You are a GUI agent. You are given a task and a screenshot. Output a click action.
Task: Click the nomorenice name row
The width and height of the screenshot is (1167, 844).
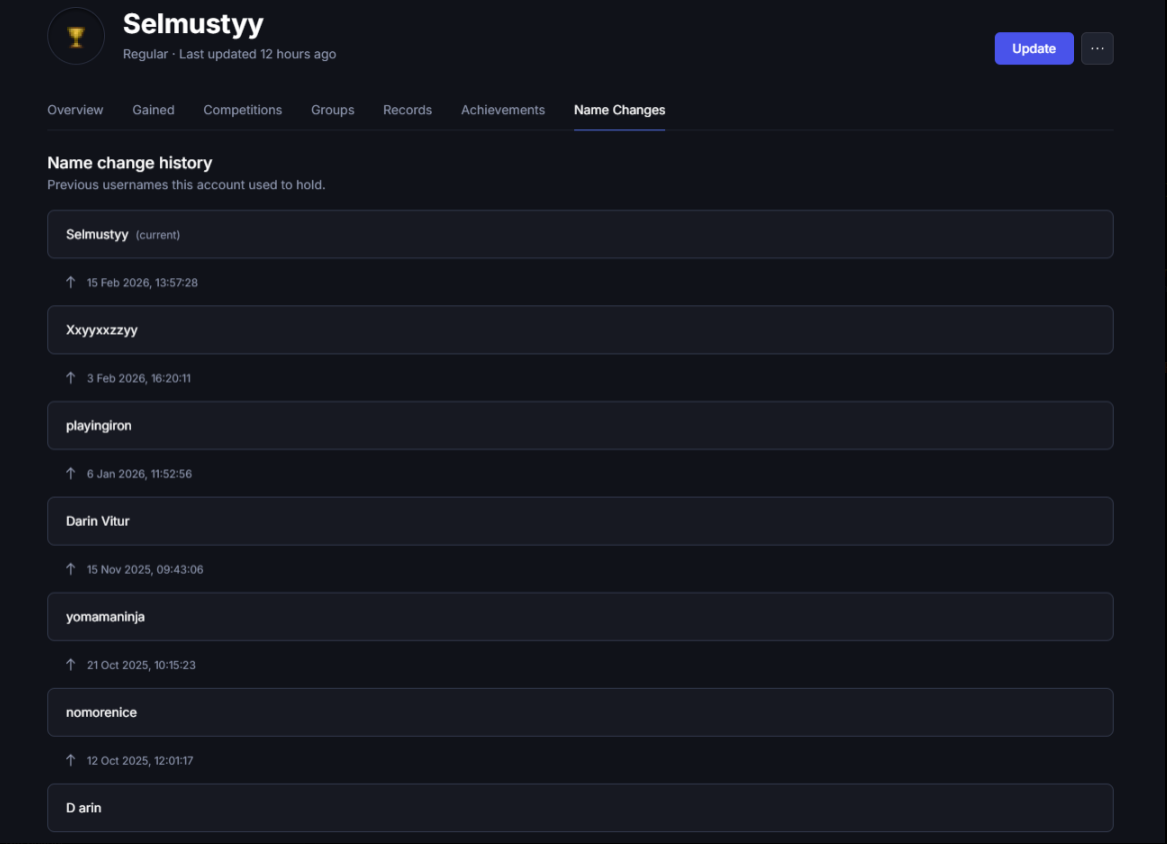pyautogui.click(x=581, y=712)
